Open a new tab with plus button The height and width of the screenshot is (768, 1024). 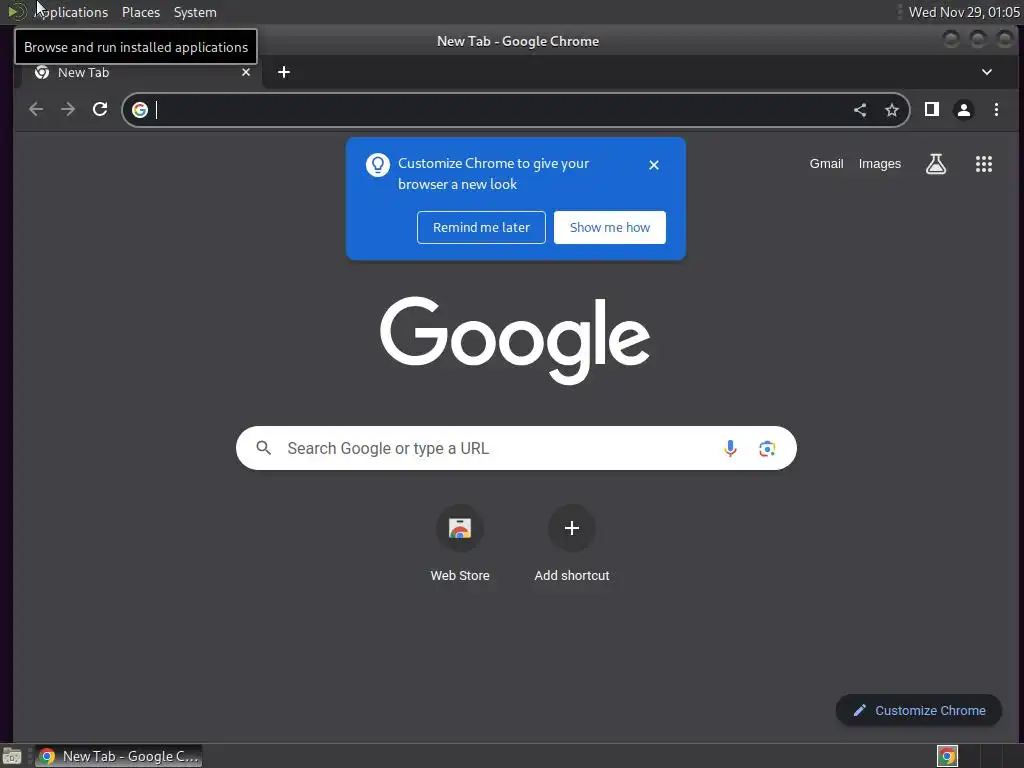(283, 72)
